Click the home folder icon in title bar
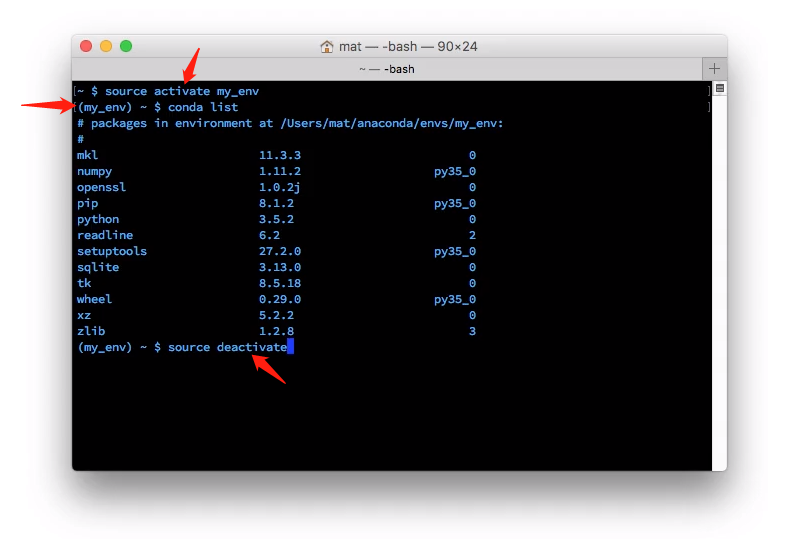Viewport: 802px width, 540px height. click(327, 46)
